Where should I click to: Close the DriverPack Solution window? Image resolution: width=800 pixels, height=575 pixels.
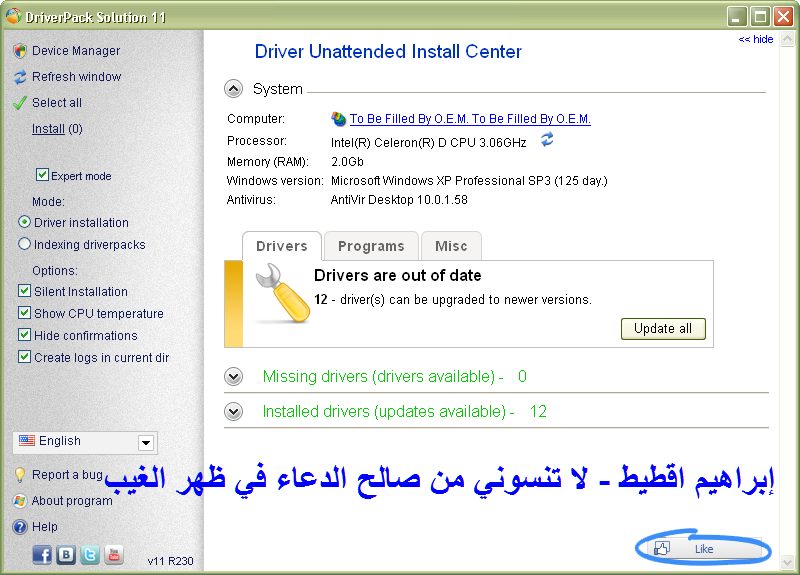783,17
